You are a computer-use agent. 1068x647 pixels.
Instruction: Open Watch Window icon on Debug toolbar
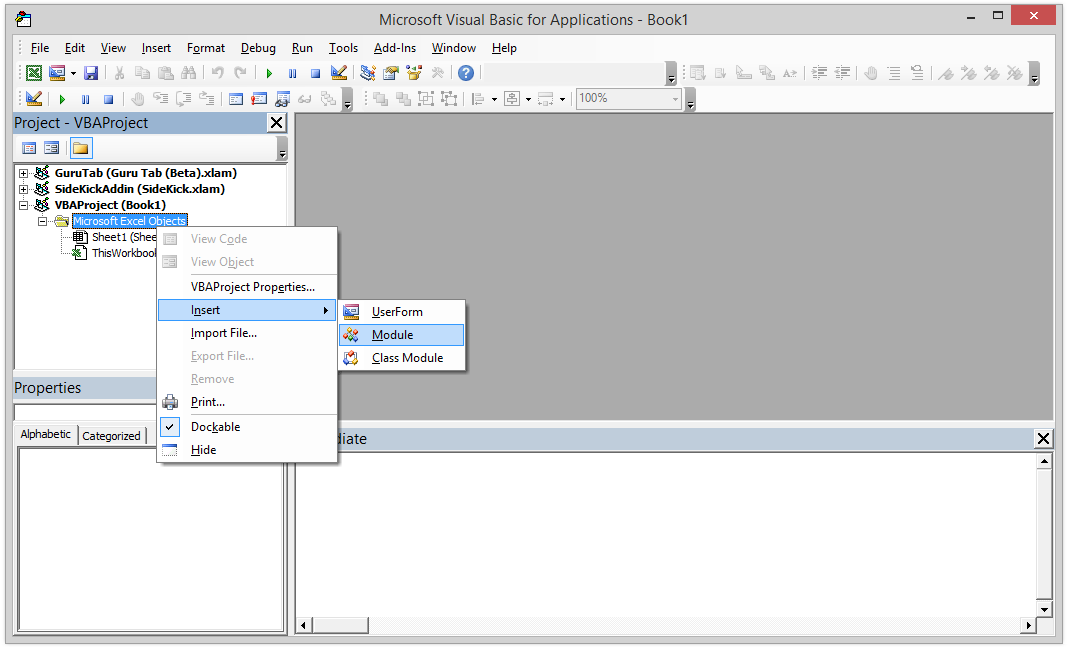pos(282,99)
